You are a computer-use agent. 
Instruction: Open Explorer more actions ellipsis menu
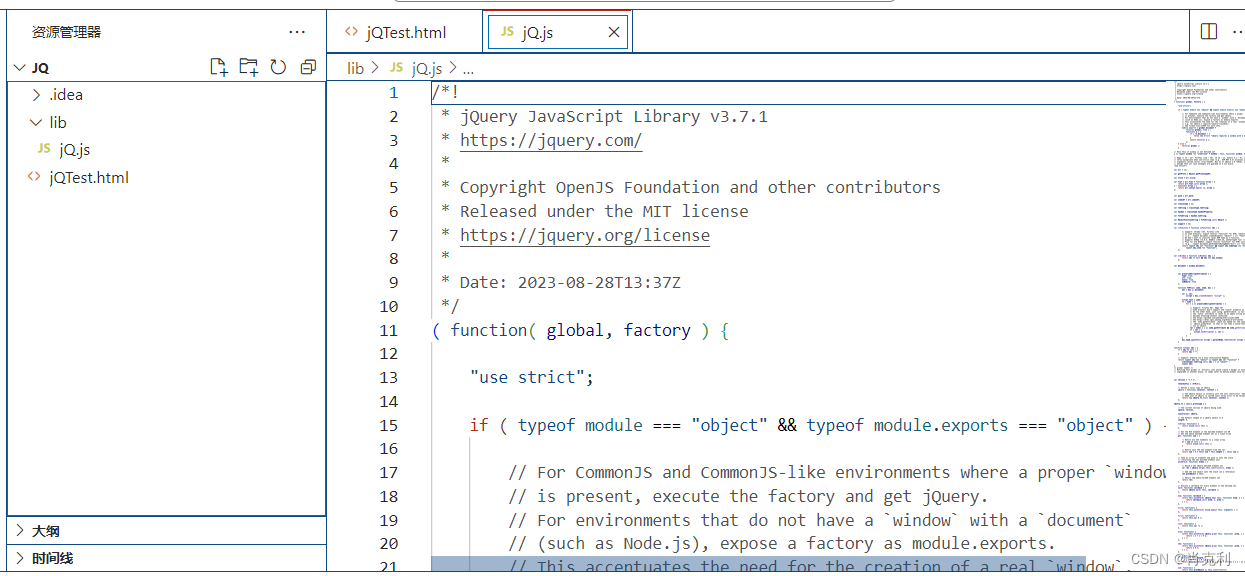click(x=297, y=31)
